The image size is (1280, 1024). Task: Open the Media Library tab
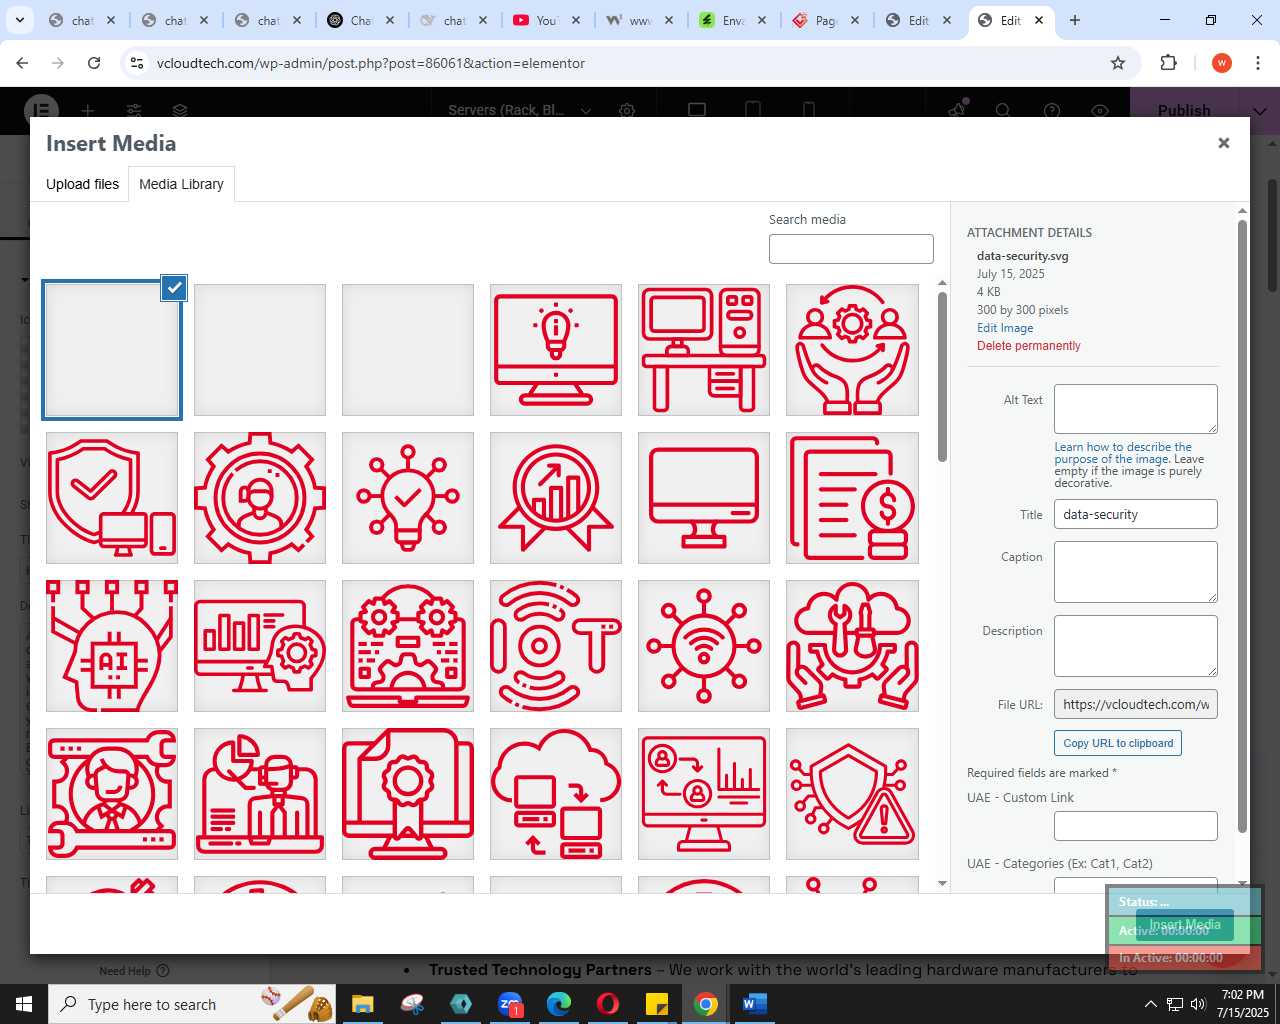click(x=181, y=184)
